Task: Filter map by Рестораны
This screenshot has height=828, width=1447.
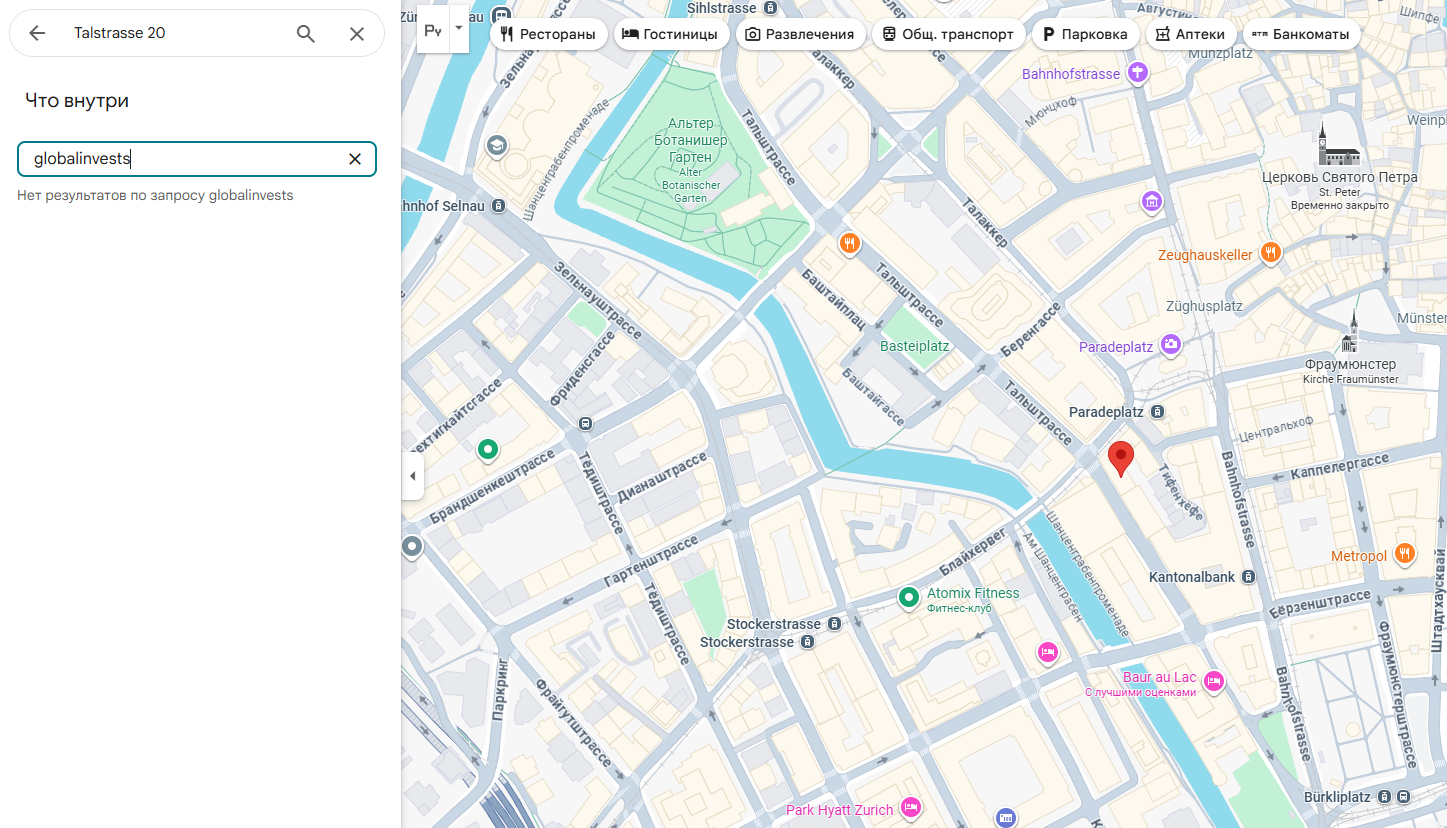Action: coord(548,34)
